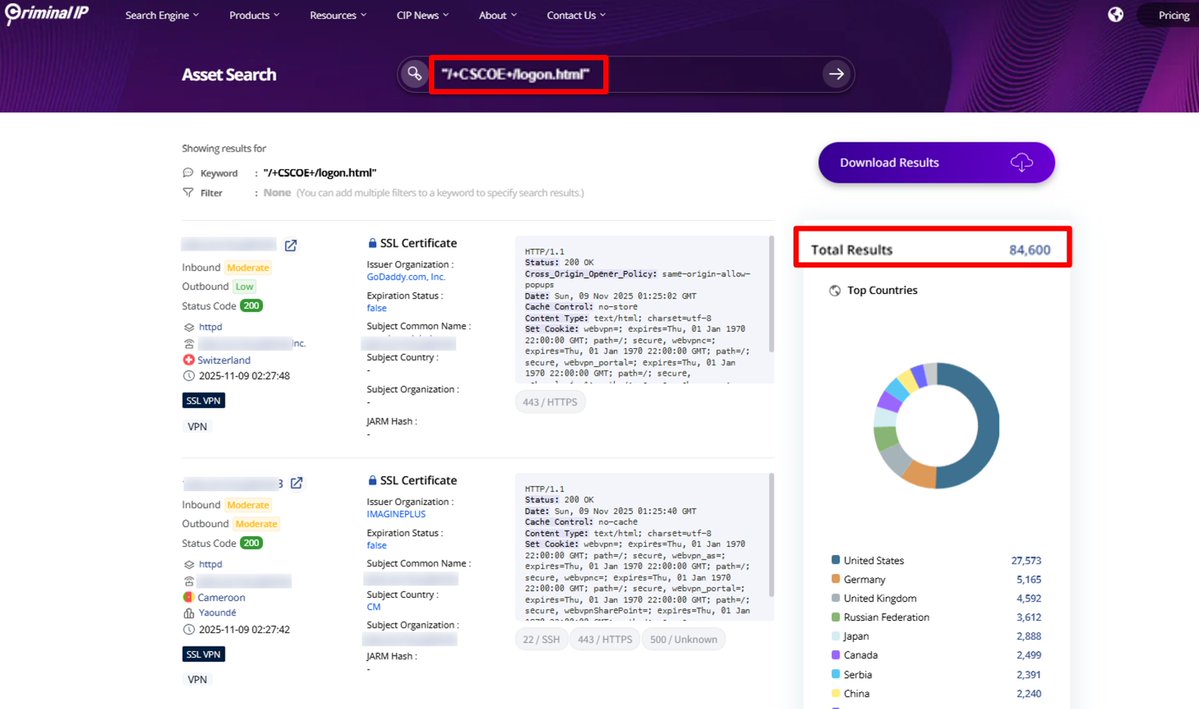Click the cloud download icon
This screenshot has width=1199, height=709.
1022,162
